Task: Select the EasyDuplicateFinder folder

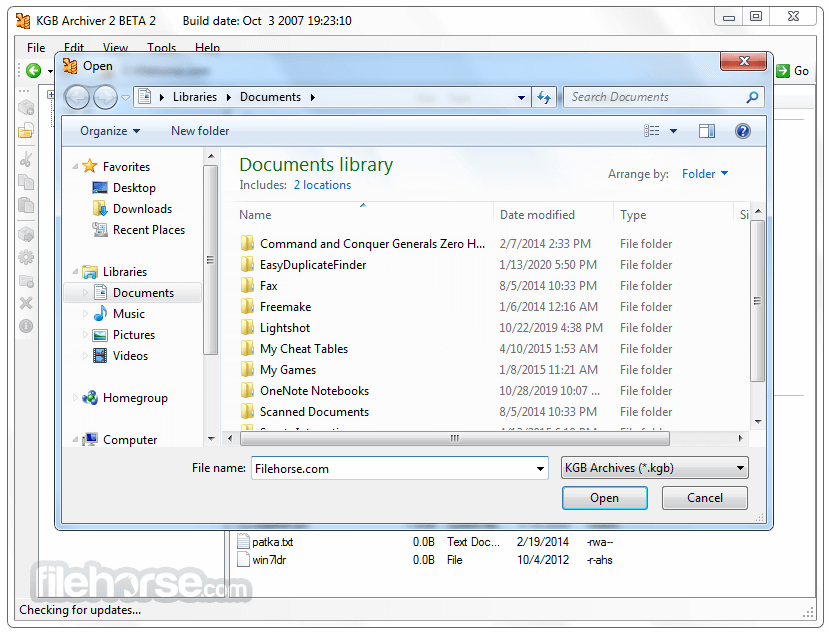Action: click(313, 265)
